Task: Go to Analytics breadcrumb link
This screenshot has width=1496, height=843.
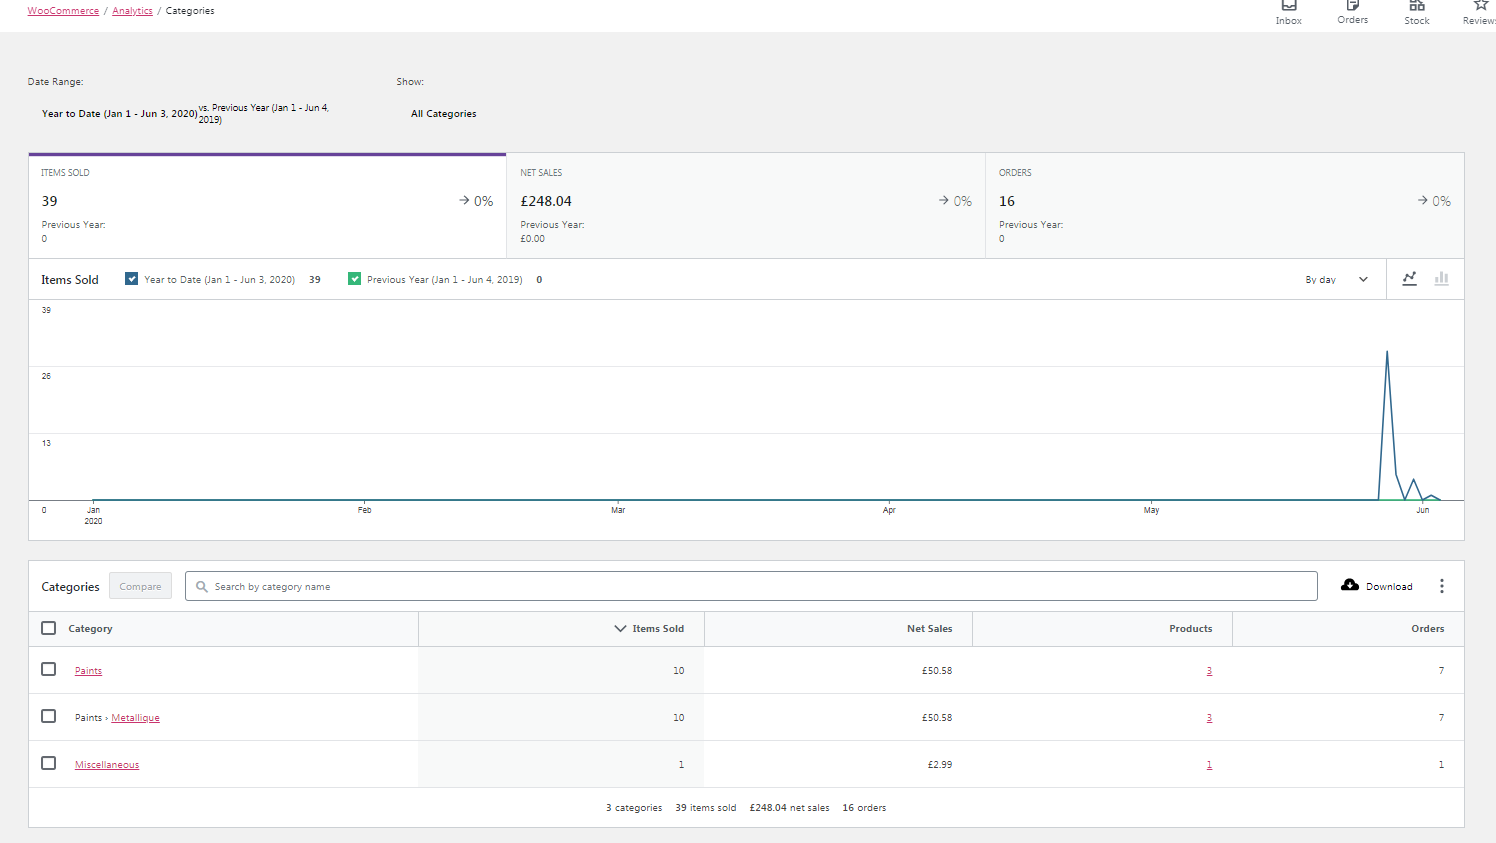Action: pyautogui.click(x=132, y=11)
